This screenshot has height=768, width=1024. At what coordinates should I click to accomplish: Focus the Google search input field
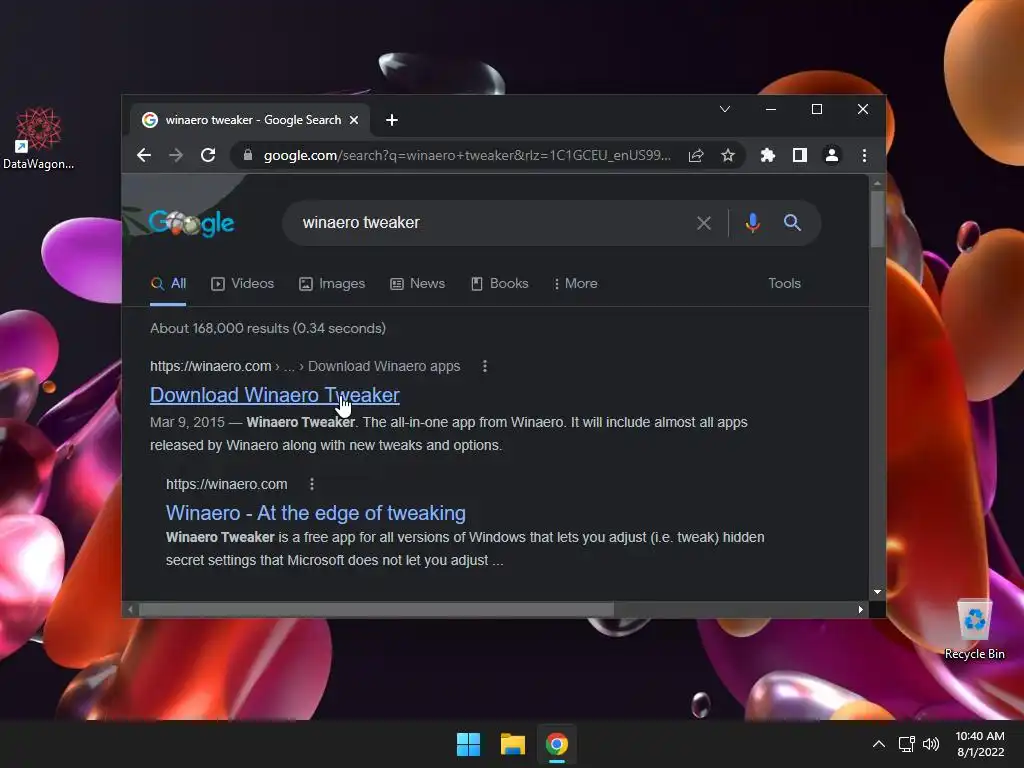point(490,223)
